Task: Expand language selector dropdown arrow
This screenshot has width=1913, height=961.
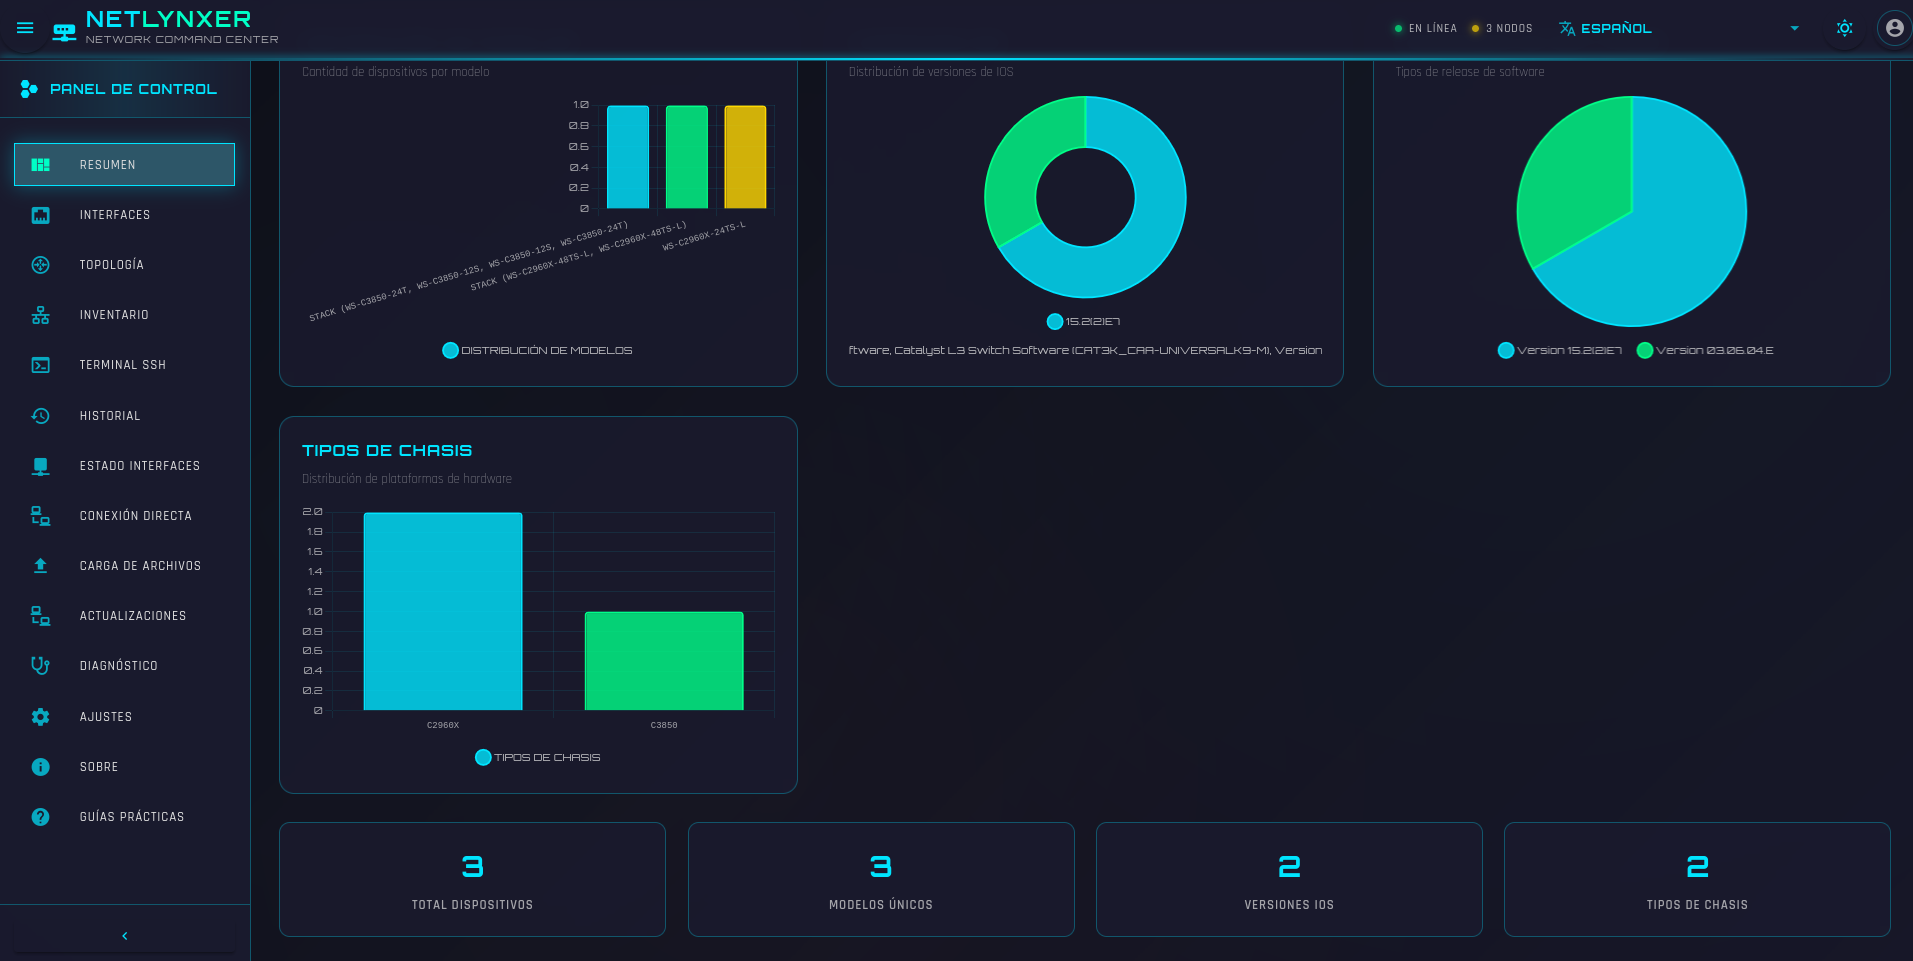Action: pos(1795,28)
